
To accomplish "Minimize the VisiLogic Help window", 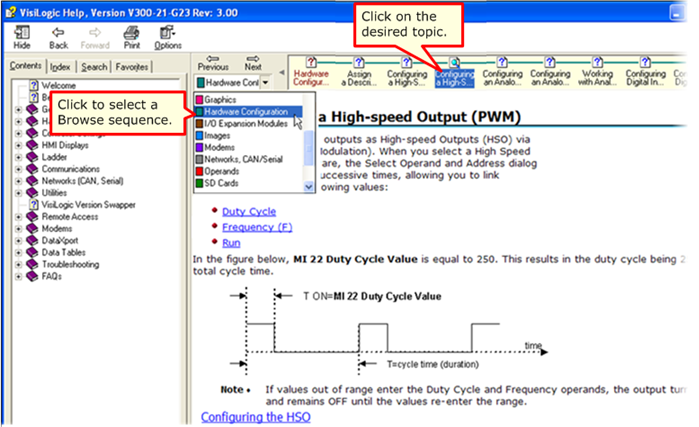I will coord(677,12).
